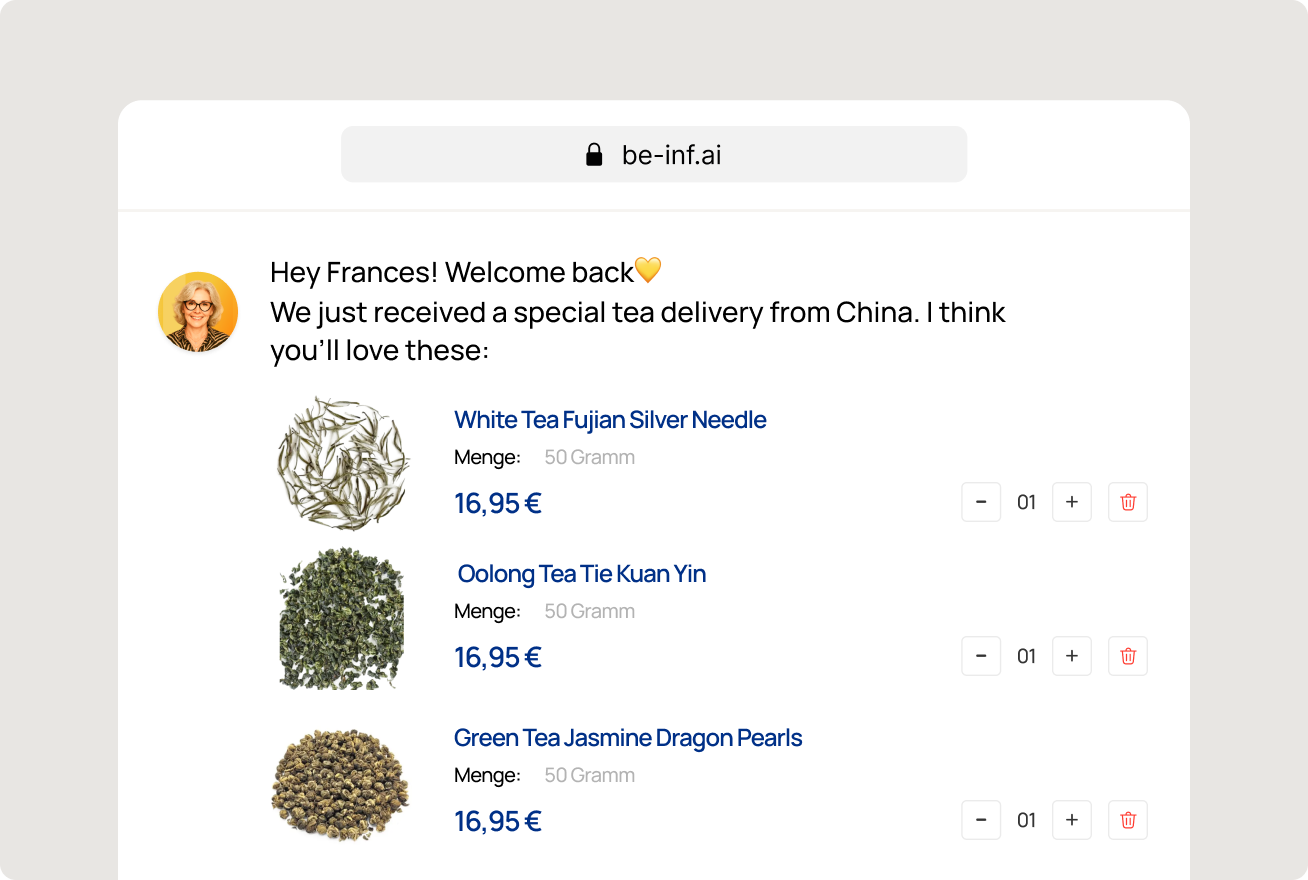Click the Oolong Tea leaves image
The image size is (1308, 880).
[x=341, y=618]
